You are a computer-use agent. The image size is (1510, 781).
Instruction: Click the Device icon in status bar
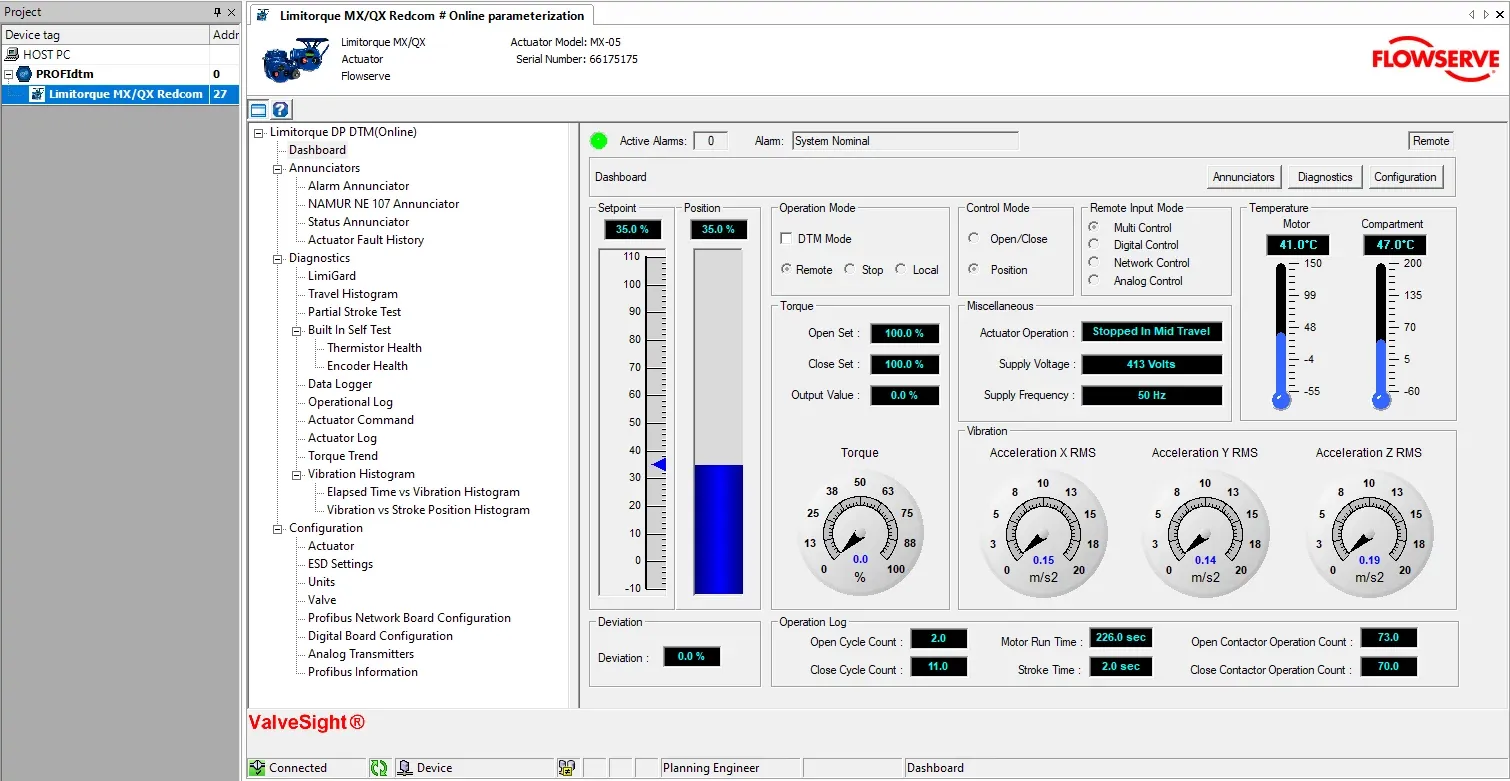click(405, 768)
